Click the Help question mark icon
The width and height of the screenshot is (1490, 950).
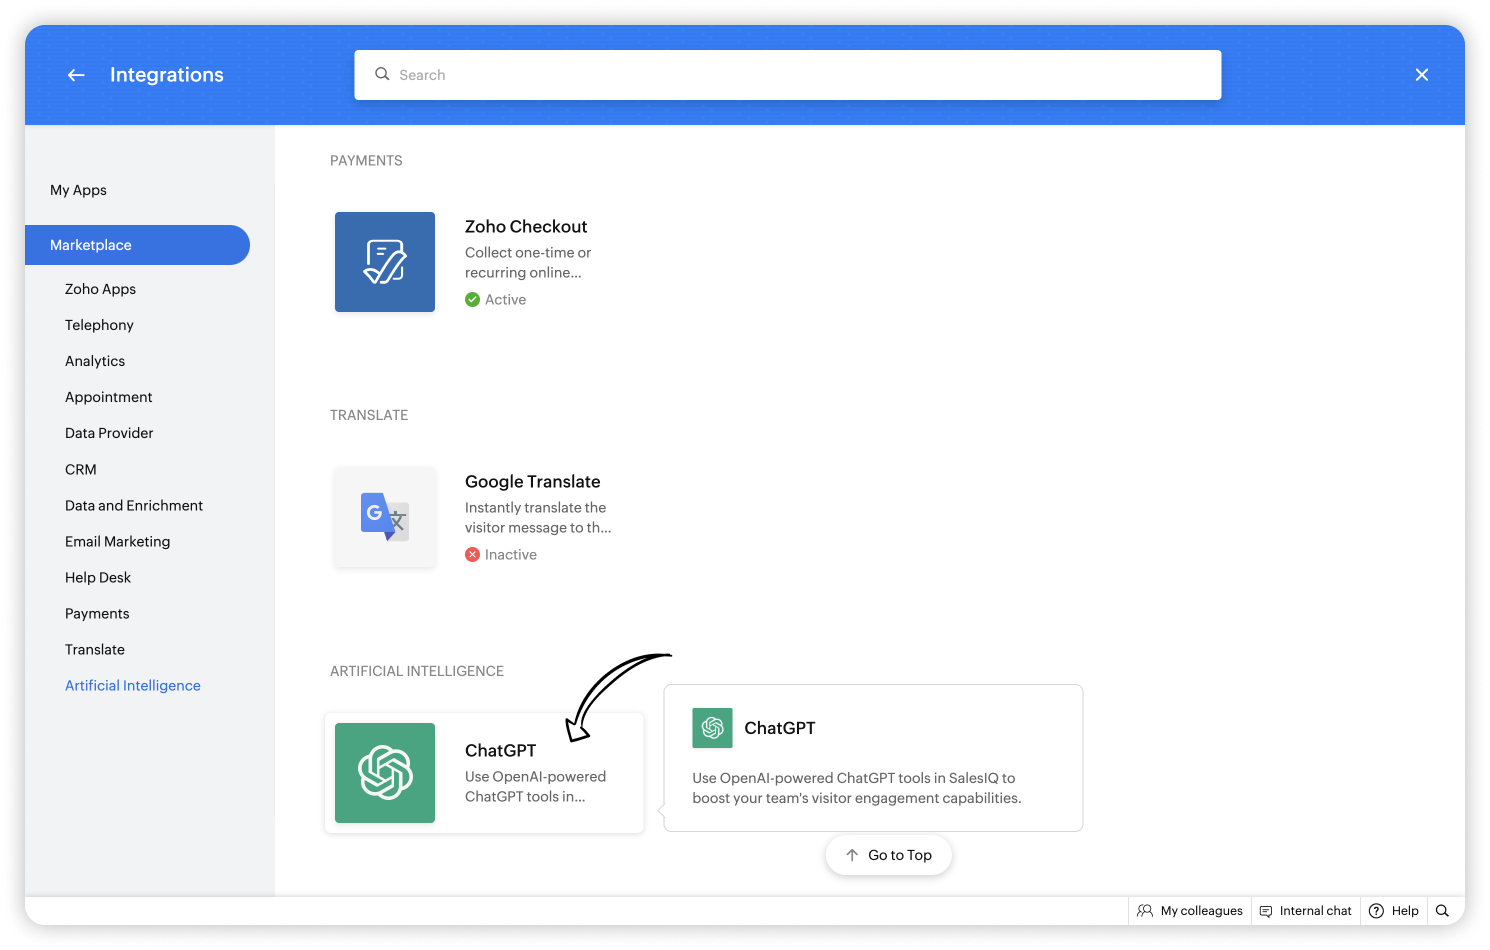click(x=1376, y=911)
